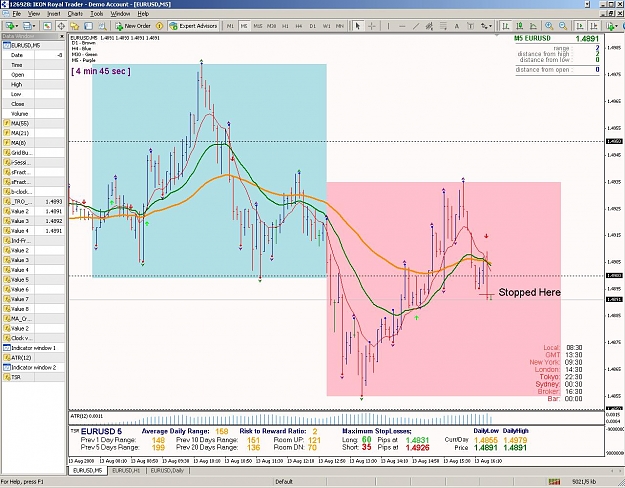Expand the Profiles dropdown arrow
625x488 pixels.
tap(34, 26)
